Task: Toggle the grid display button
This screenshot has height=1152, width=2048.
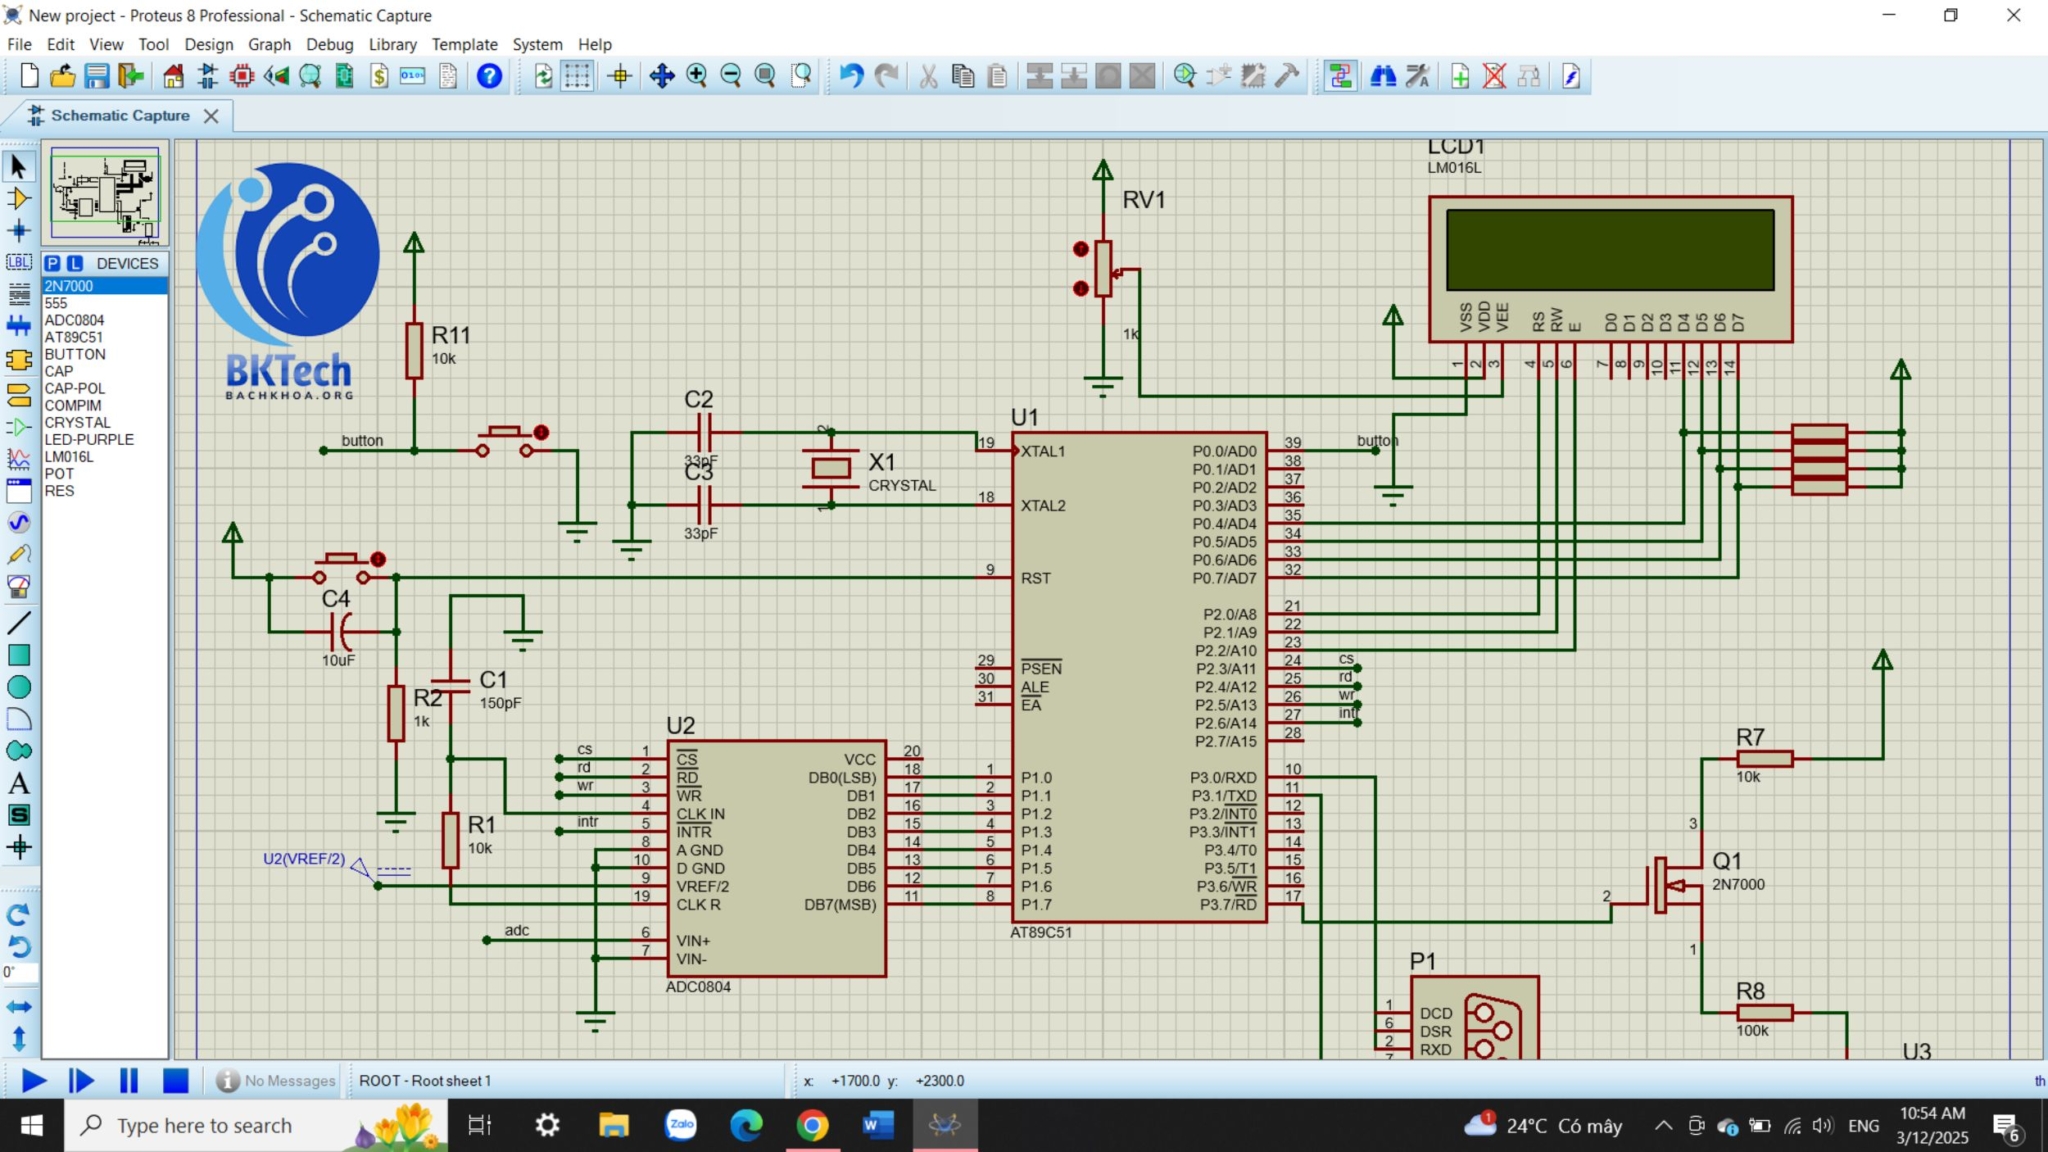Action: [577, 76]
